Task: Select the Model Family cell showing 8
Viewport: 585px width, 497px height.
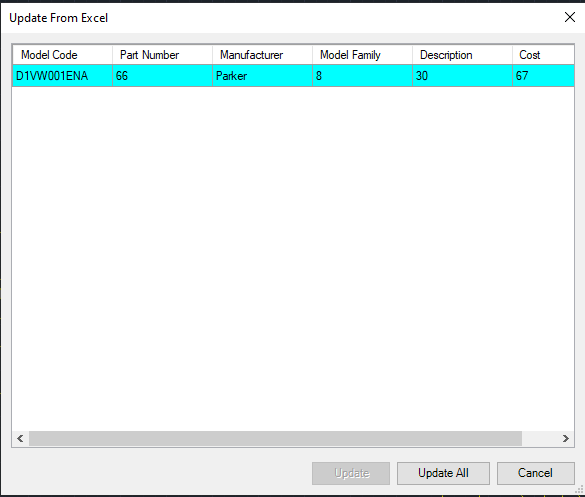Action: (362, 76)
